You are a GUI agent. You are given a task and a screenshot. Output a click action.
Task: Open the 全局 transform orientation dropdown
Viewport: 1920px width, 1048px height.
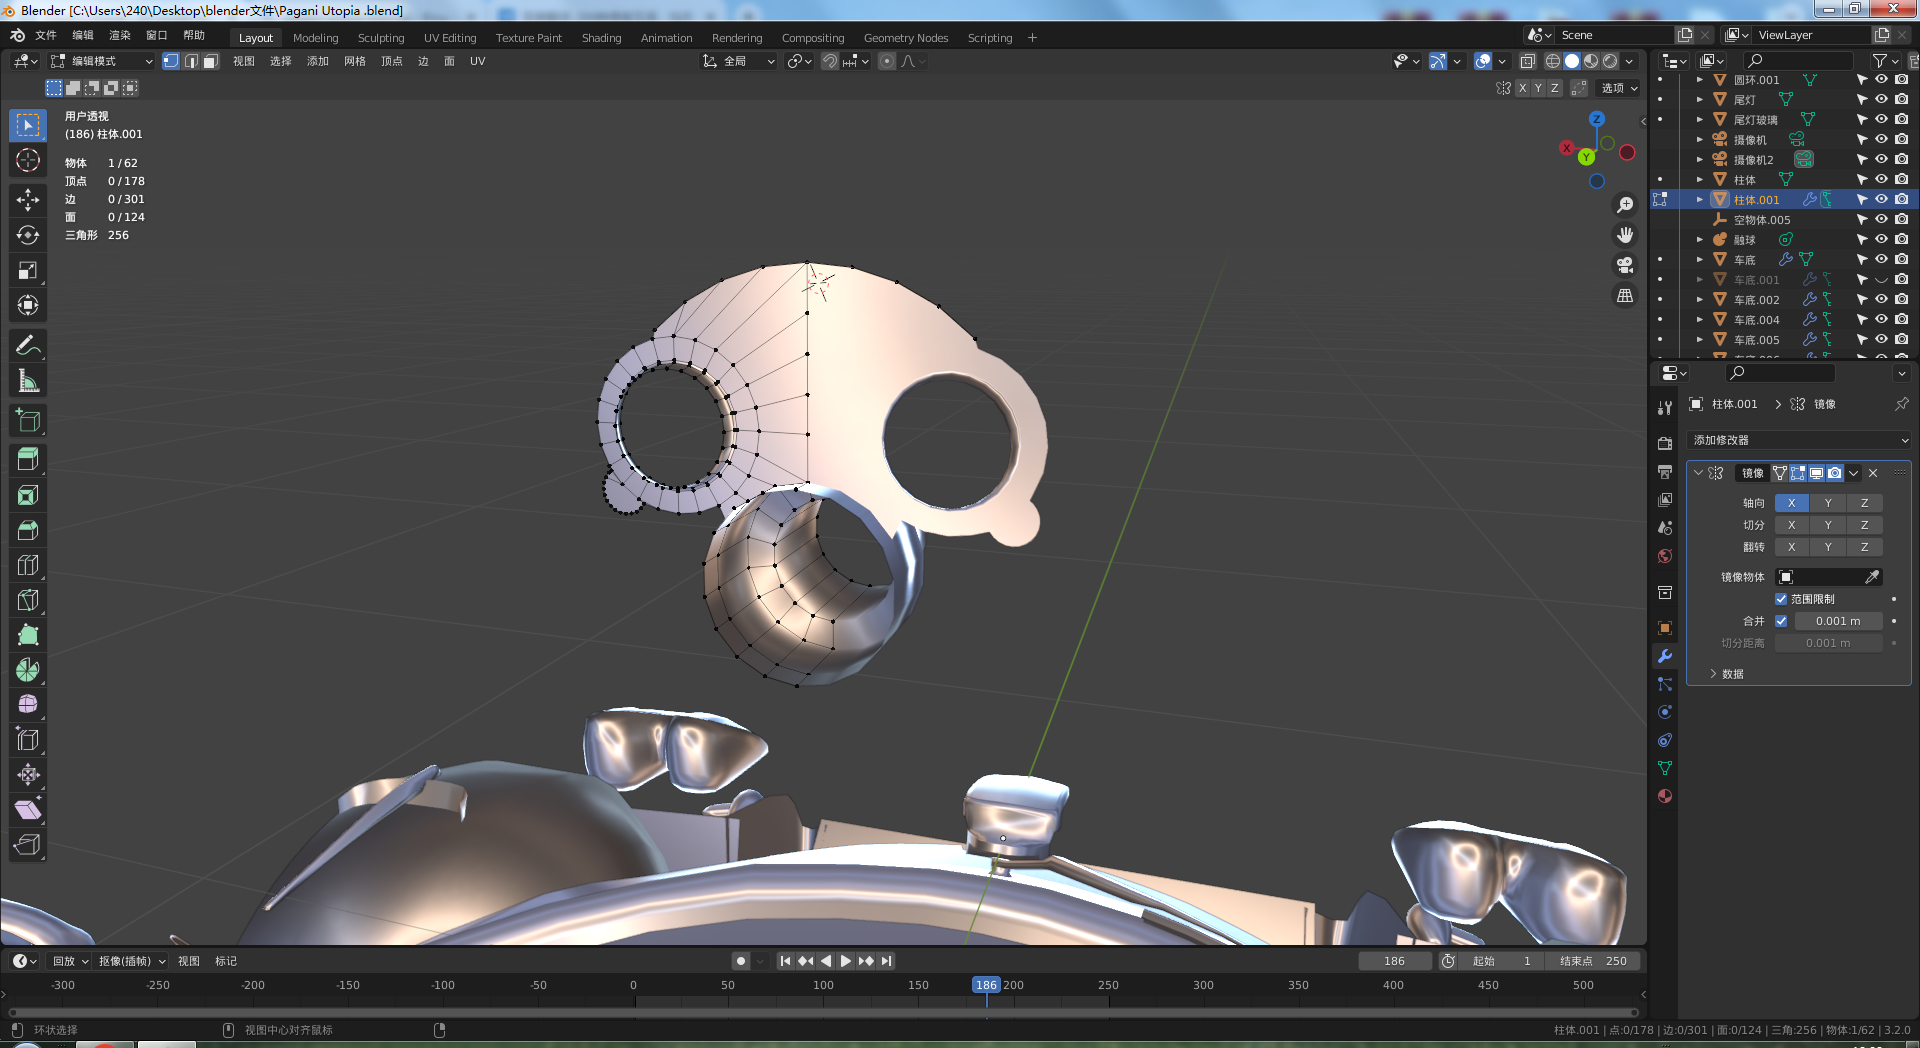(x=739, y=61)
